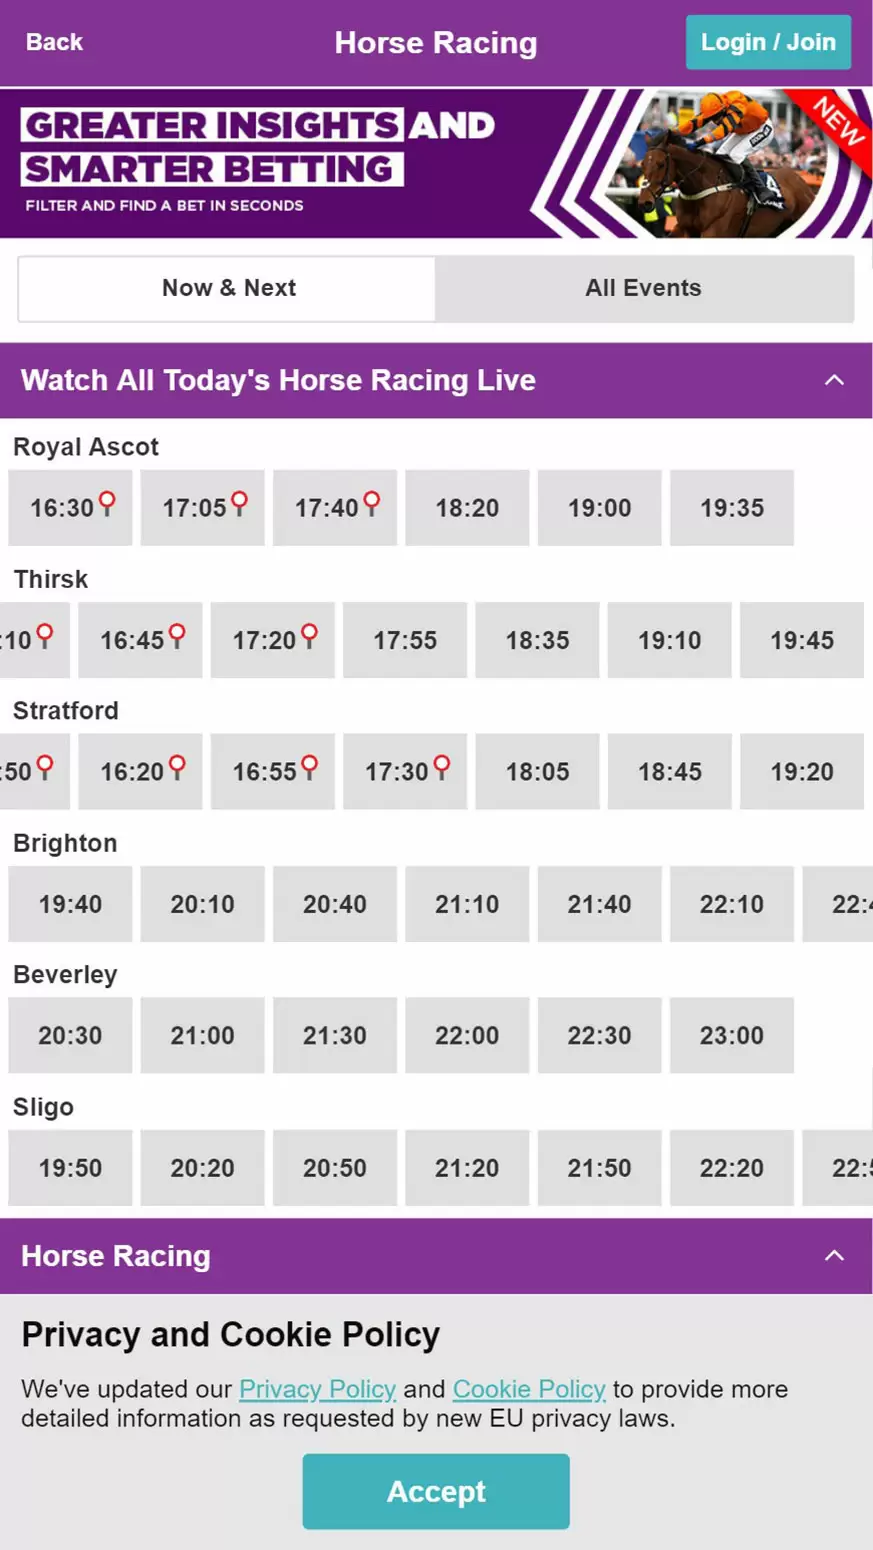
Task: Open the Greater Insights promo banner
Action: [436, 163]
